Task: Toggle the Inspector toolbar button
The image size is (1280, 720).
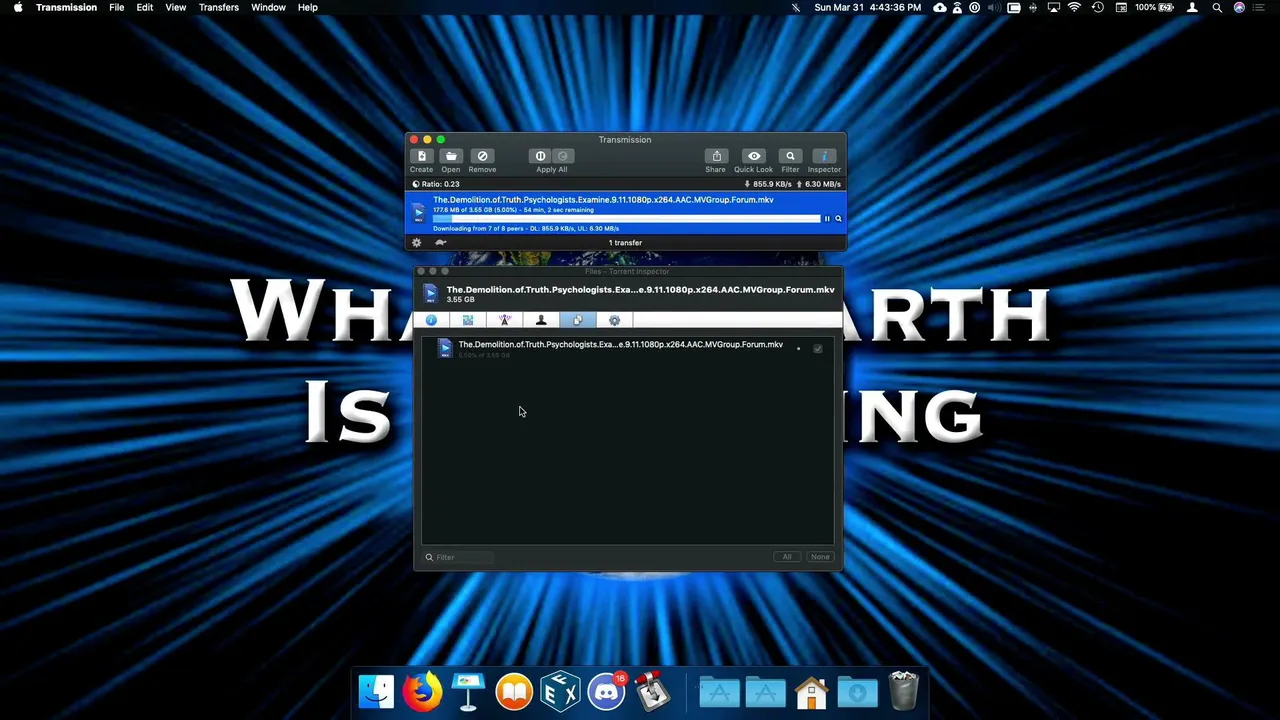Action: pyautogui.click(x=824, y=156)
